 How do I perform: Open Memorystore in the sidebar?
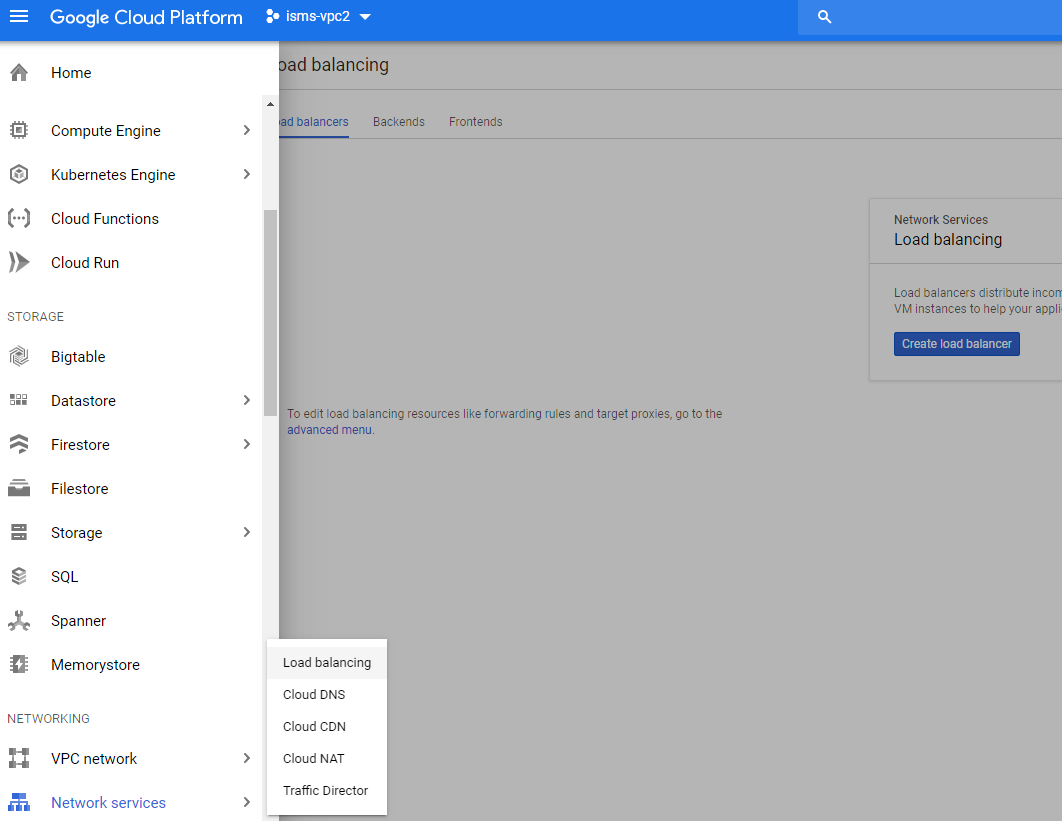(95, 665)
